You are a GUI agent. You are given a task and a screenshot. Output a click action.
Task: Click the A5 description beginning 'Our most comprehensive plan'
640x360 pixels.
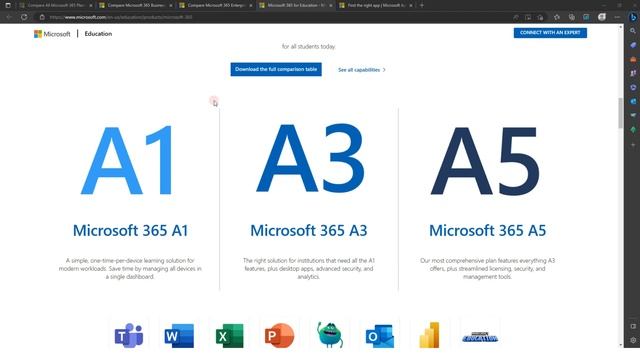(x=487, y=269)
